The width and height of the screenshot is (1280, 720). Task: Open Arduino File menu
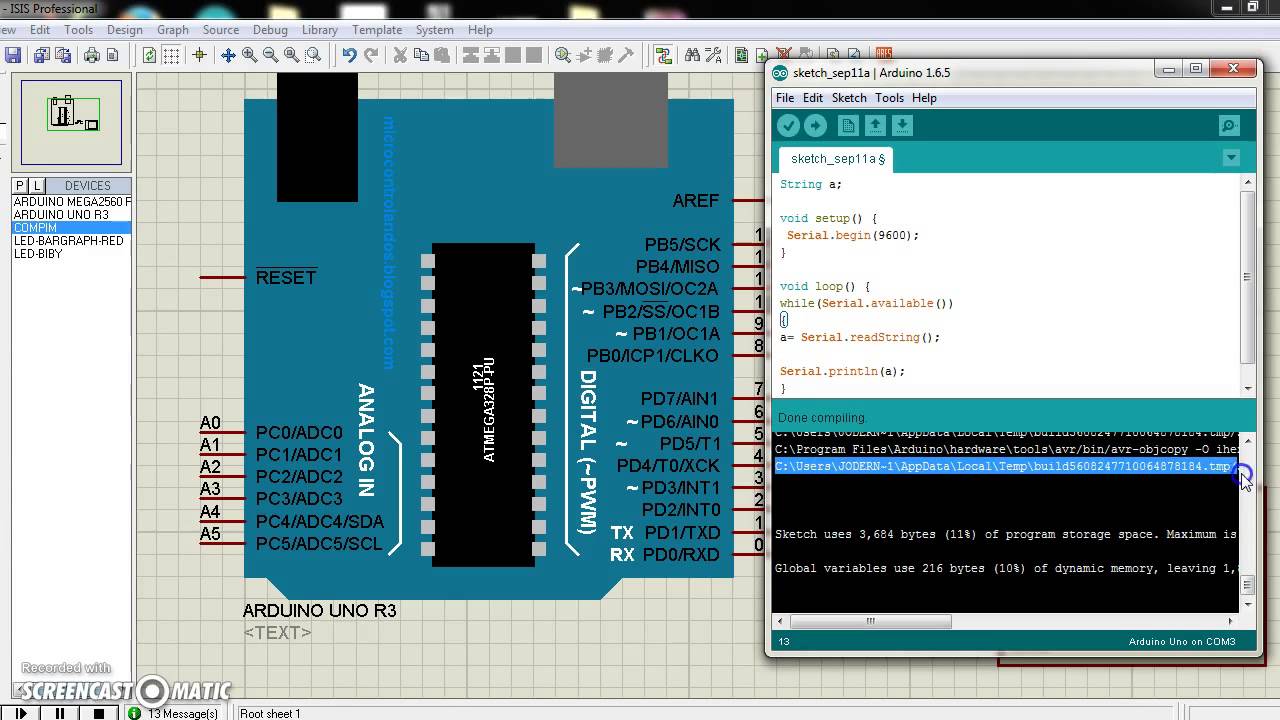click(785, 98)
